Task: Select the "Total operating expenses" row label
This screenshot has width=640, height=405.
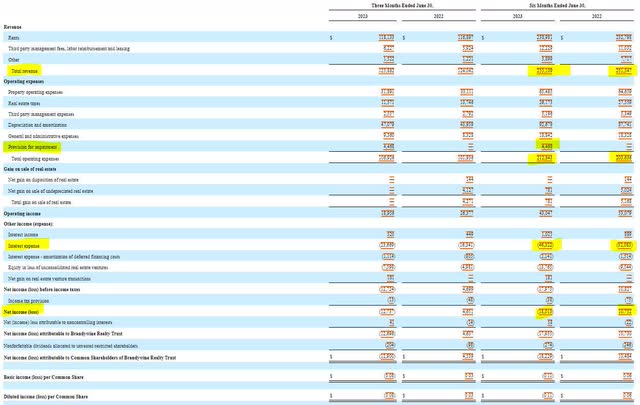Action: pos(35,159)
